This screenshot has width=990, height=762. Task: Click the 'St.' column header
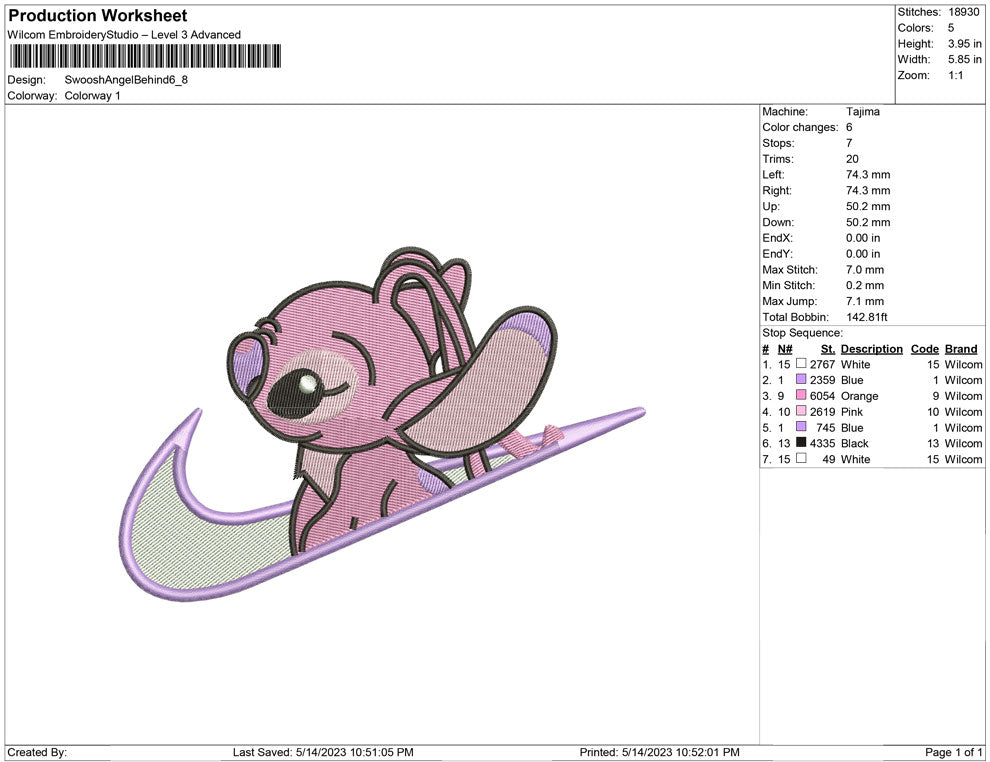pyautogui.click(x=828, y=349)
